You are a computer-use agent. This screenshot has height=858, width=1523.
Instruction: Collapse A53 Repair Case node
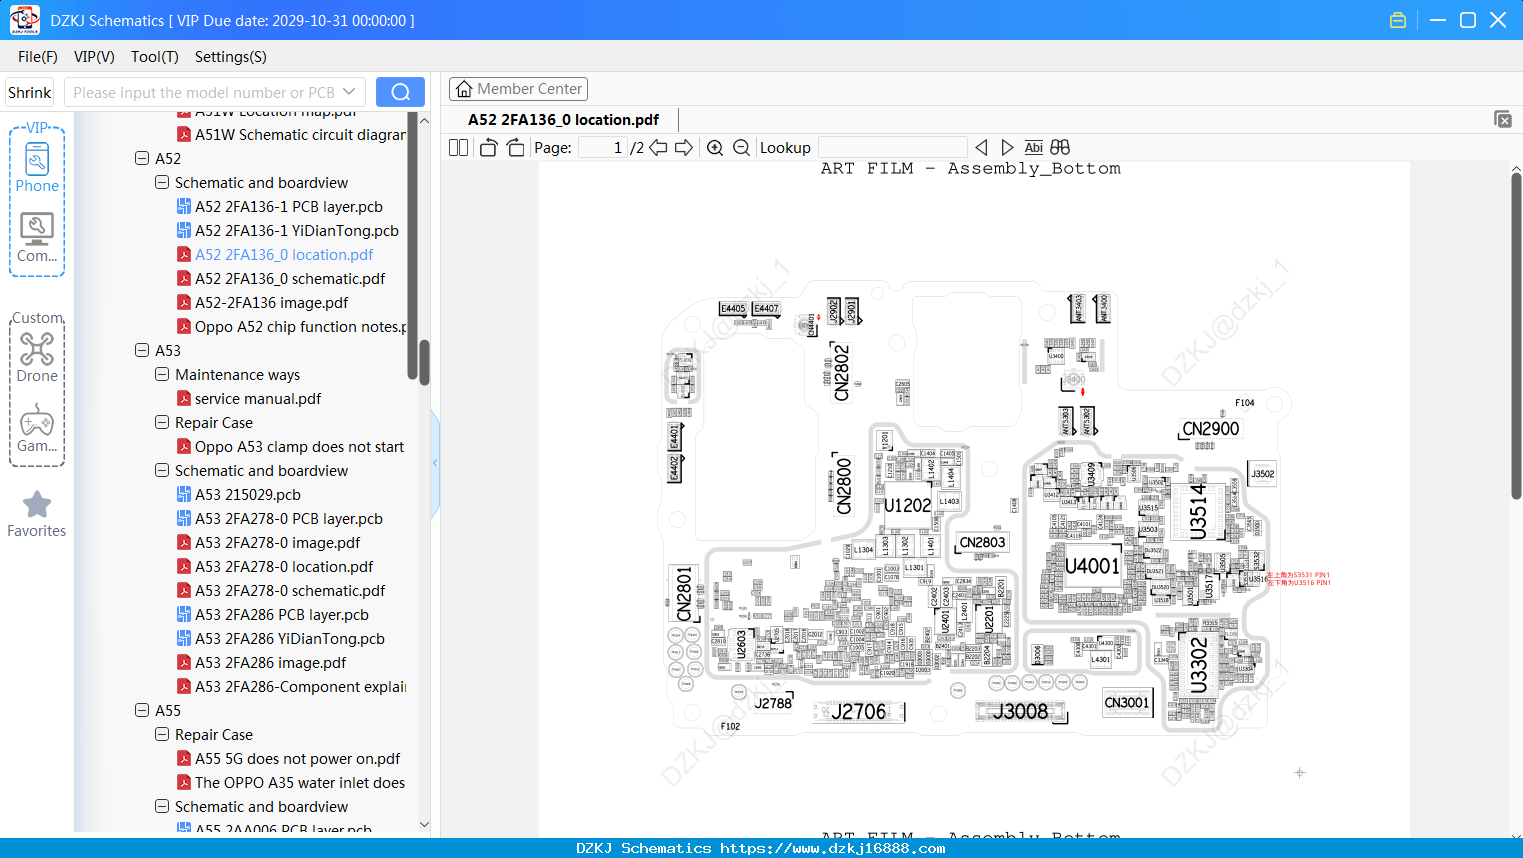tap(162, 423)
